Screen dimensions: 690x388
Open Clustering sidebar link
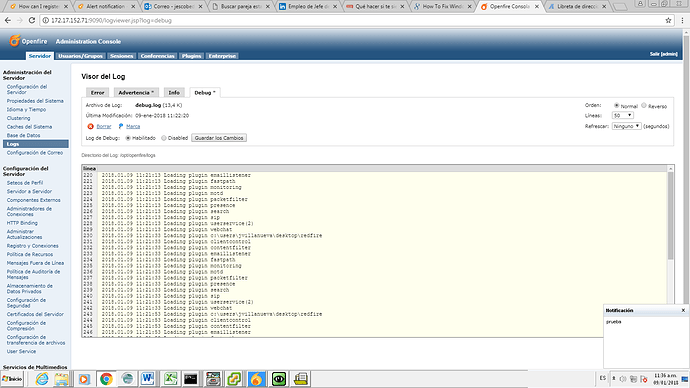pos(18,118)
